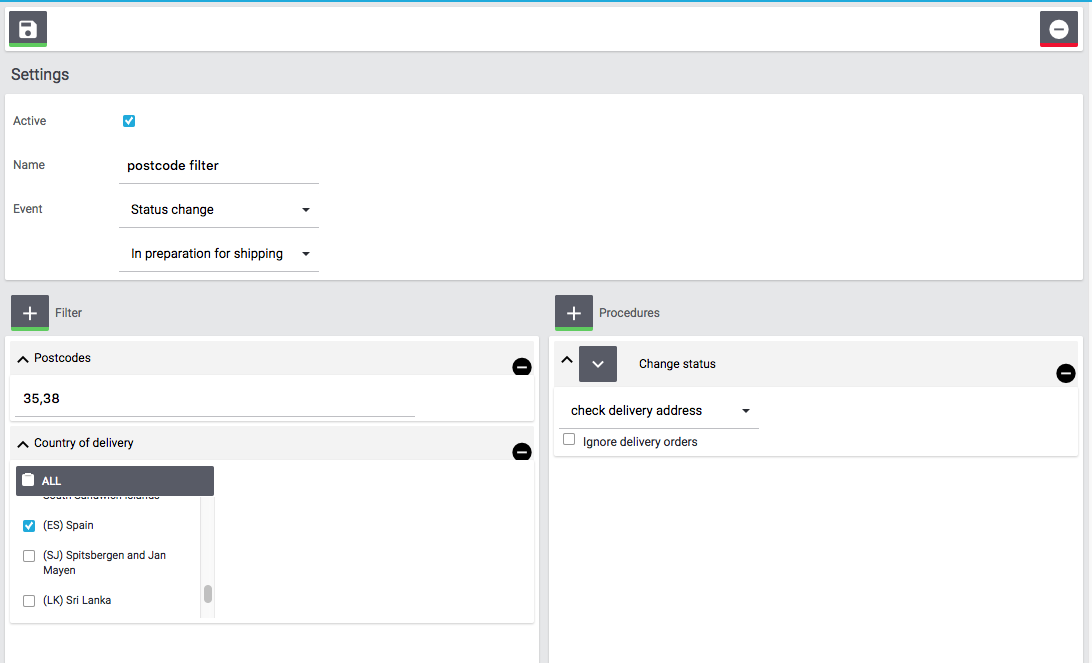
Task: Uncheck the (ES) Spain country
Action: pos(29,526)
